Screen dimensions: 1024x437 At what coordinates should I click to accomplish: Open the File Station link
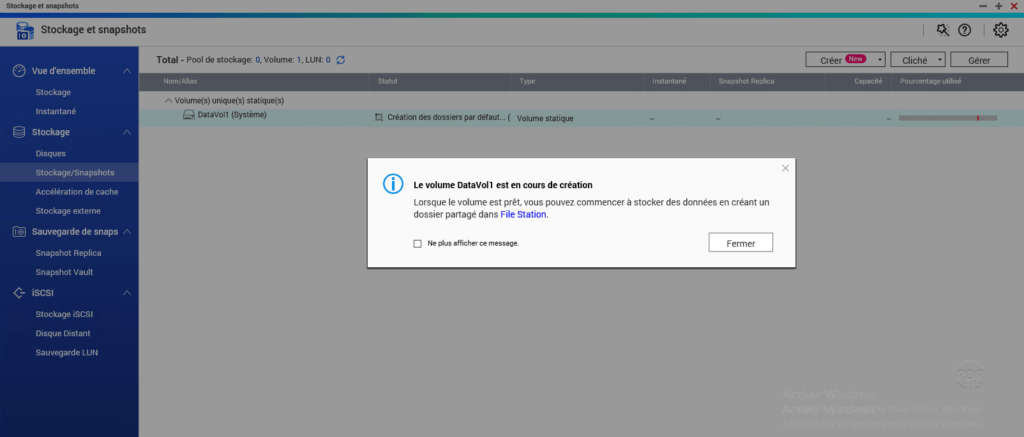tap(524, 214)
